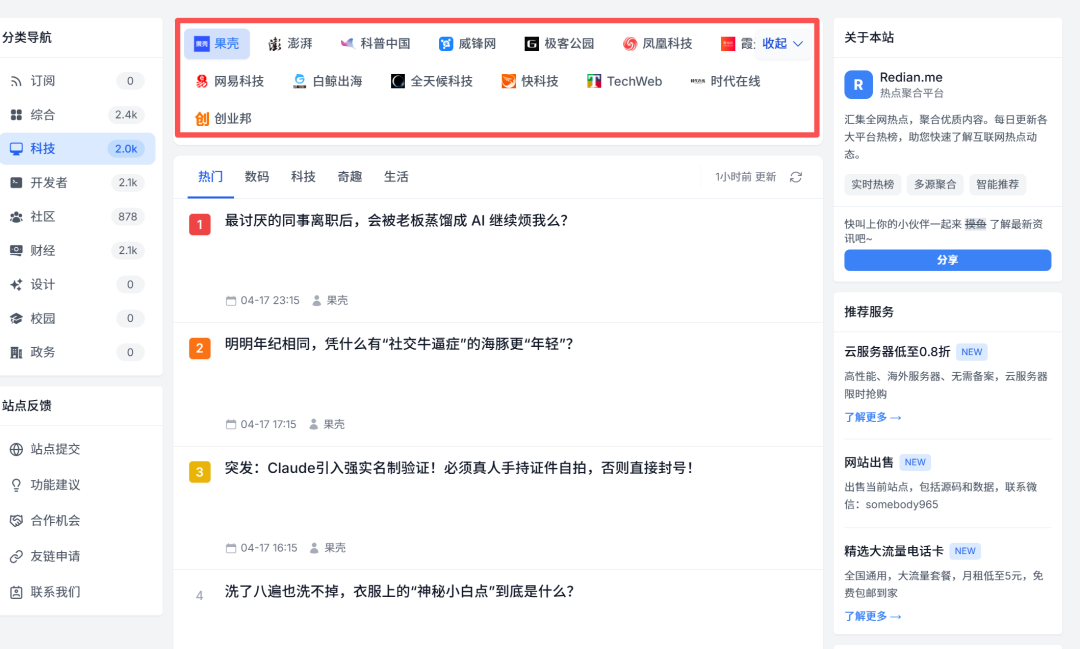This screenshot has width=1080, height=649.
Task: Open 设计 category in sidebar
Action: (x=78, y=285)
